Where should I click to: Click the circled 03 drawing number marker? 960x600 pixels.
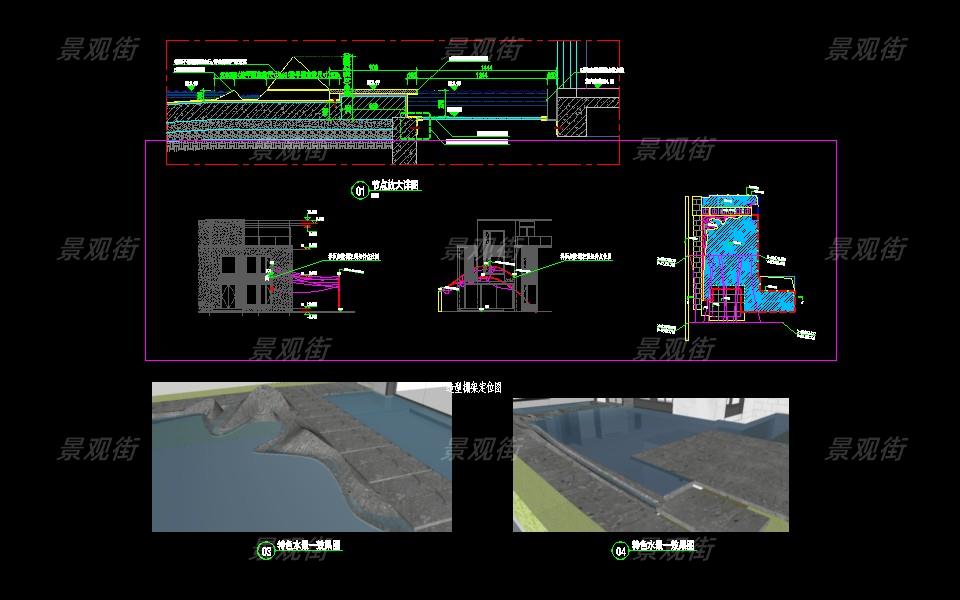tap(266, 551)
